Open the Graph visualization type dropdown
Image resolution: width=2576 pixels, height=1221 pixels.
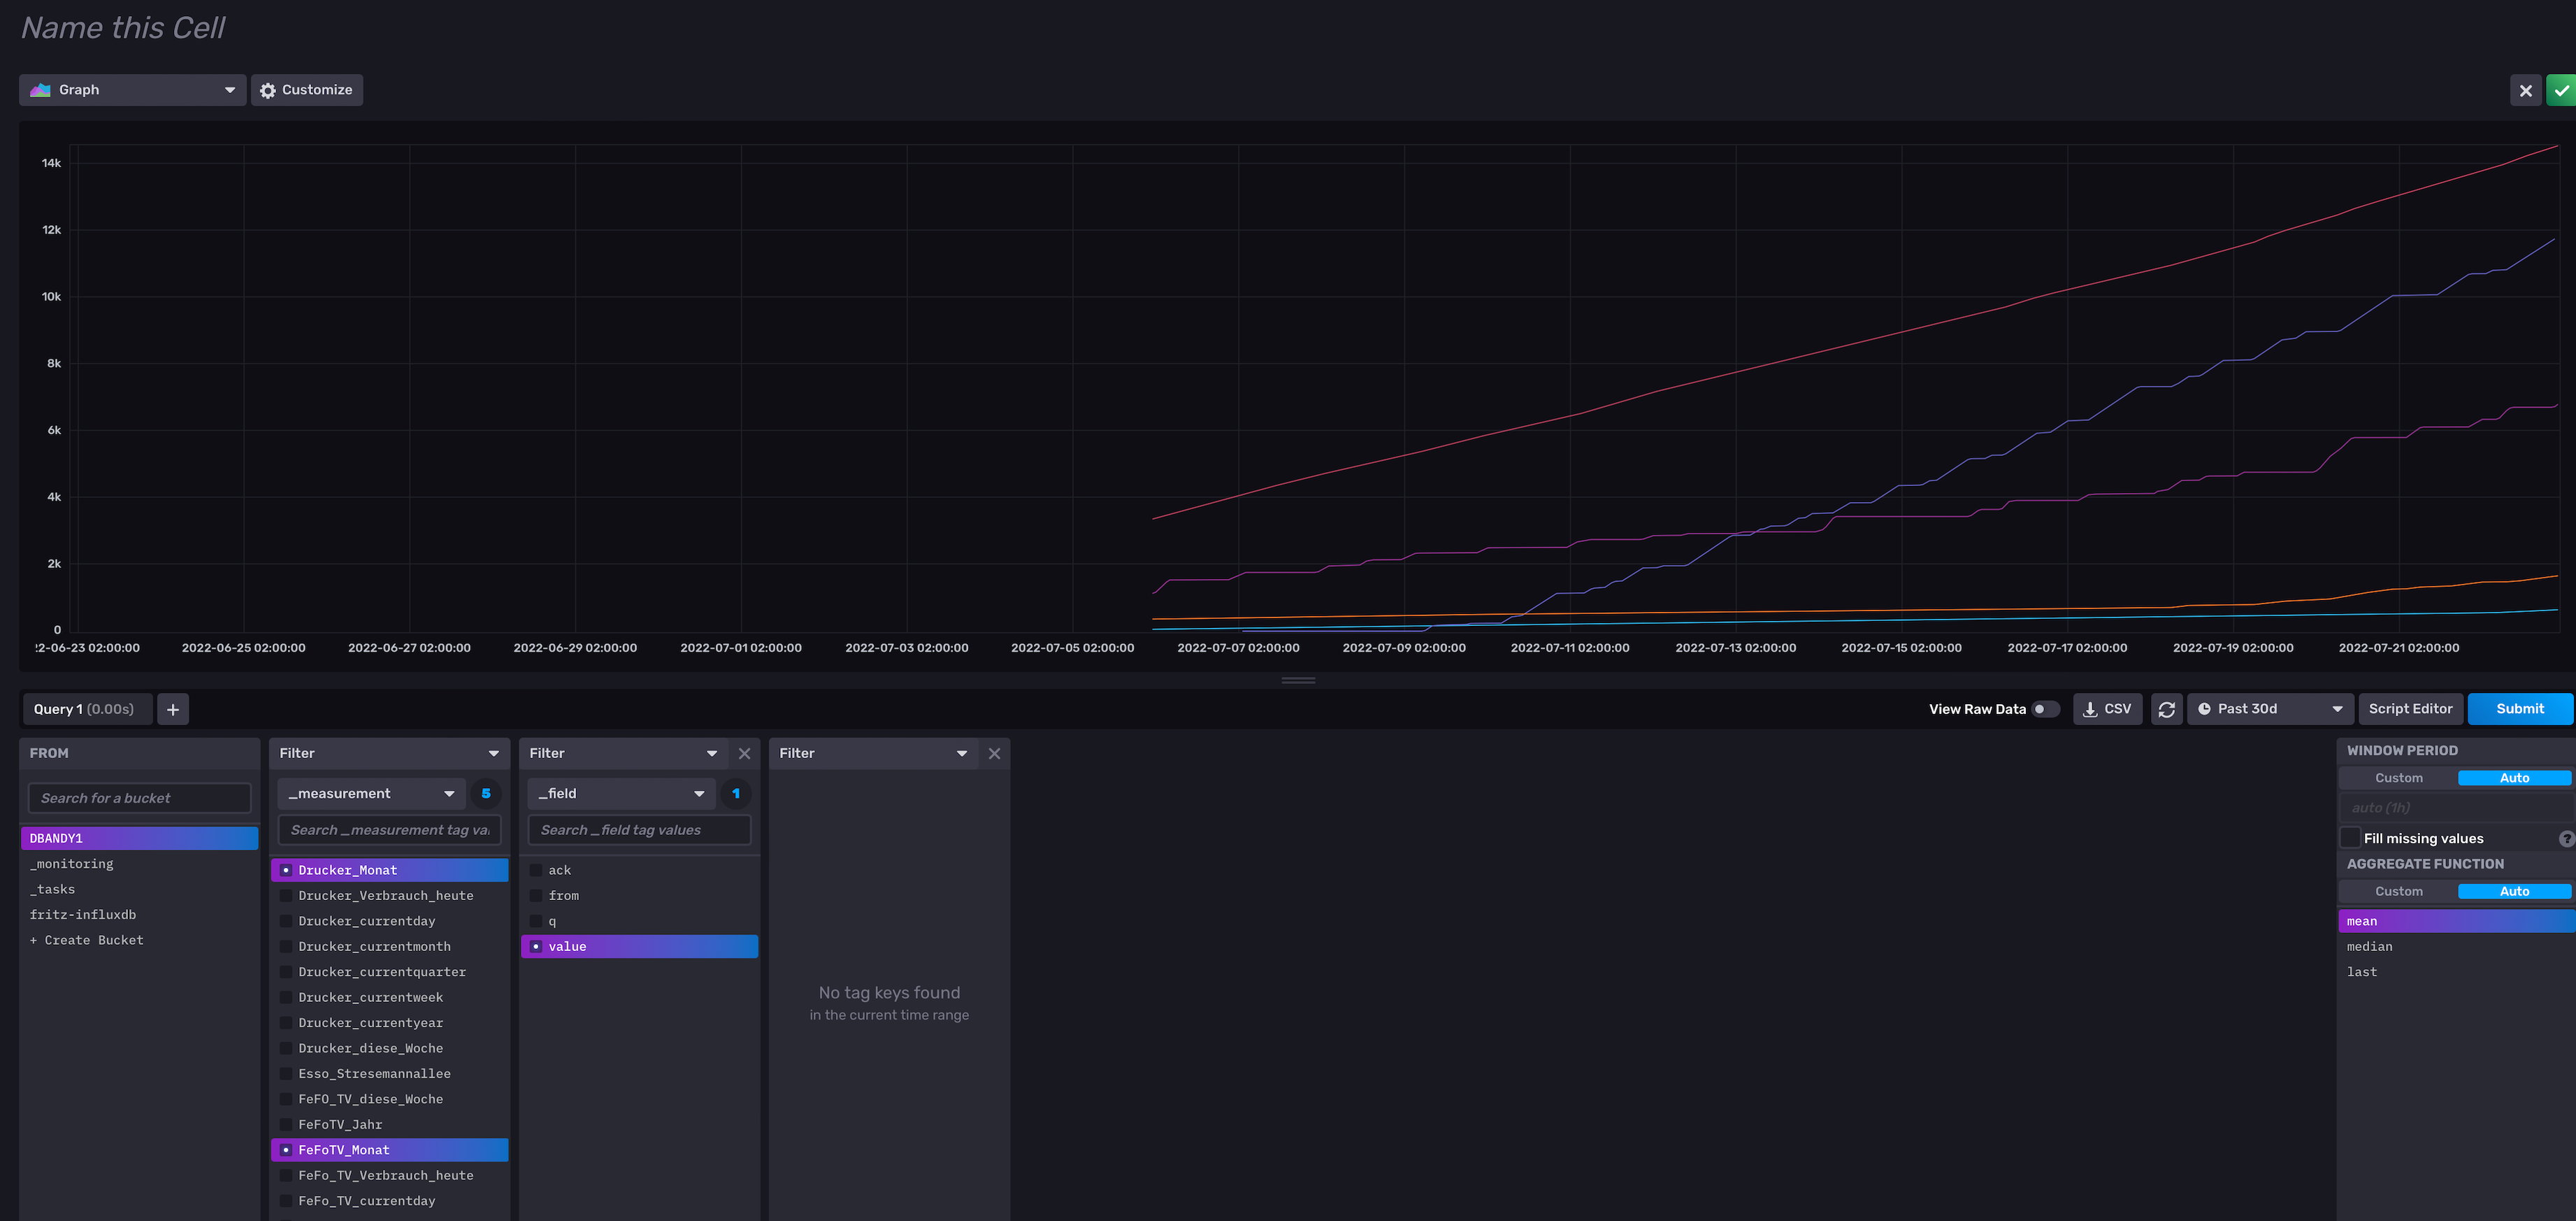tap(132, 90)
